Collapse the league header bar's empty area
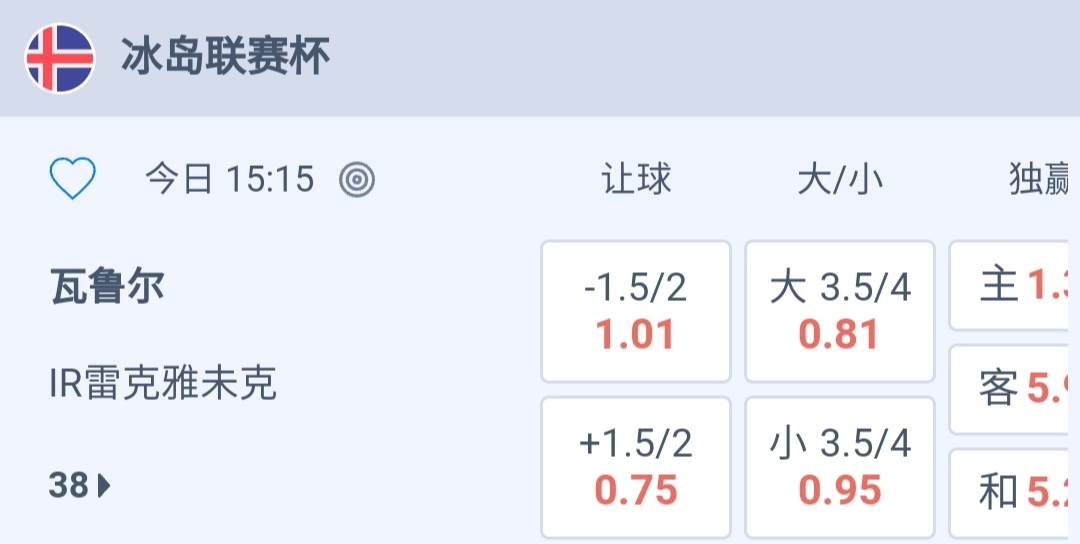1080x544 pixels. (x=700, y=58)
